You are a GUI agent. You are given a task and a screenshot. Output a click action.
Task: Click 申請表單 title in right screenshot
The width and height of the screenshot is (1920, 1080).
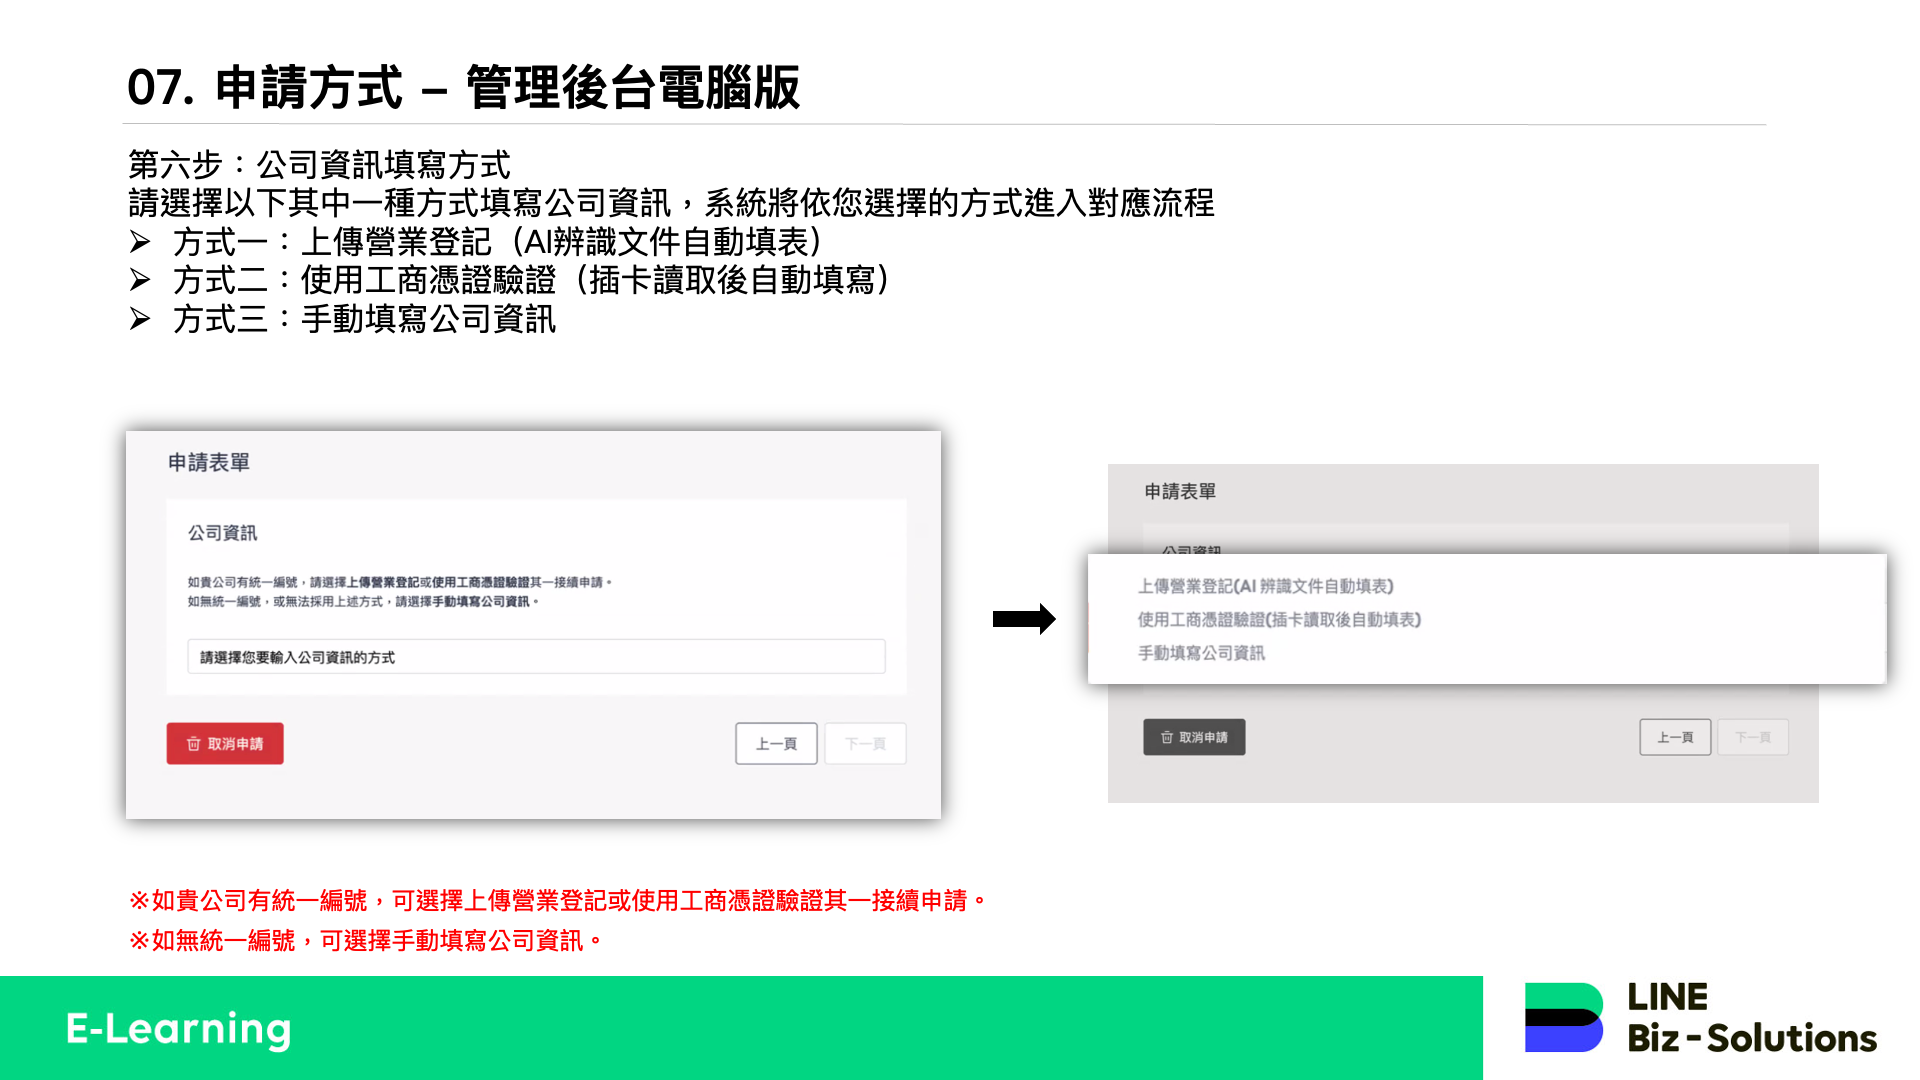coord(1180,491)
